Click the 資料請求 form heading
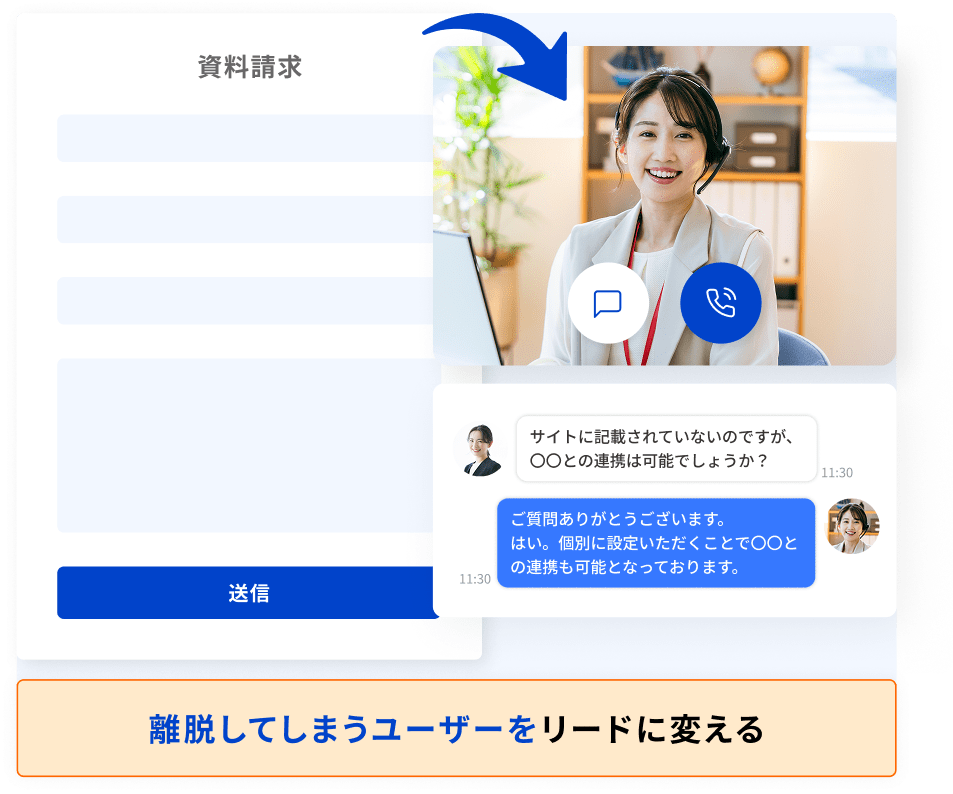The width and height of the screenshot is (953, 794). coord(250,67)
